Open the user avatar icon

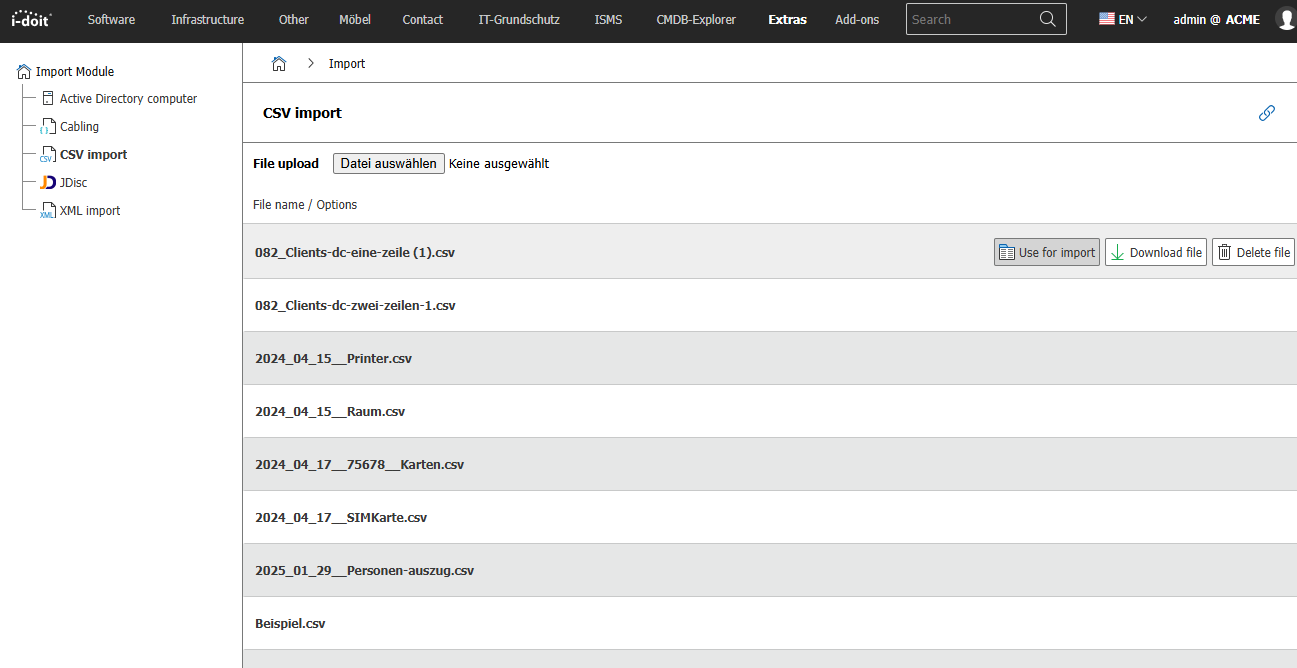tap(1287, 19)
